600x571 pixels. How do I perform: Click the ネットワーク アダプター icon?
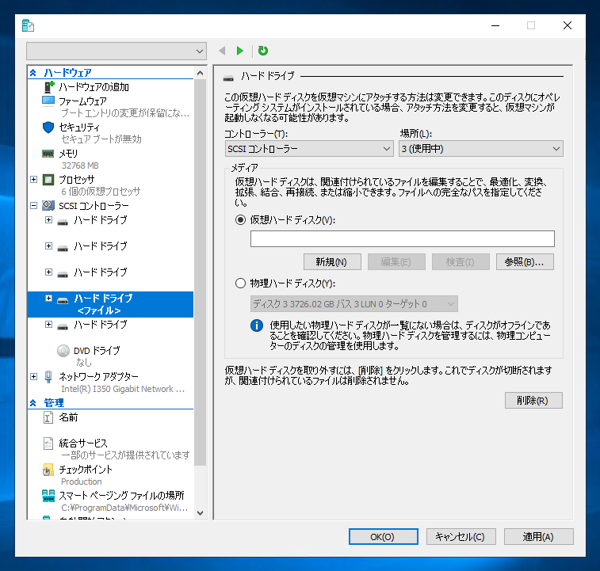(48, 377)
